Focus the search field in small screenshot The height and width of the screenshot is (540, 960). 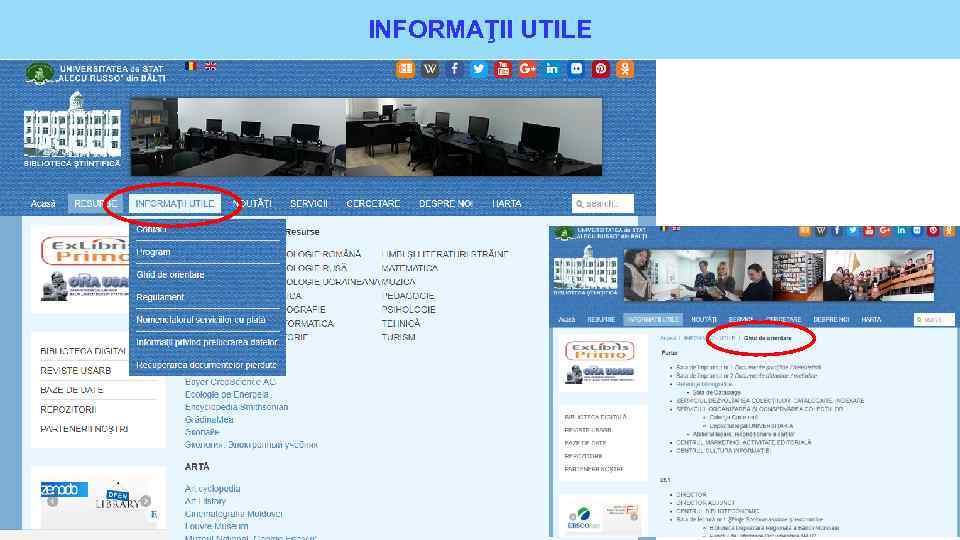click(934, 320)
